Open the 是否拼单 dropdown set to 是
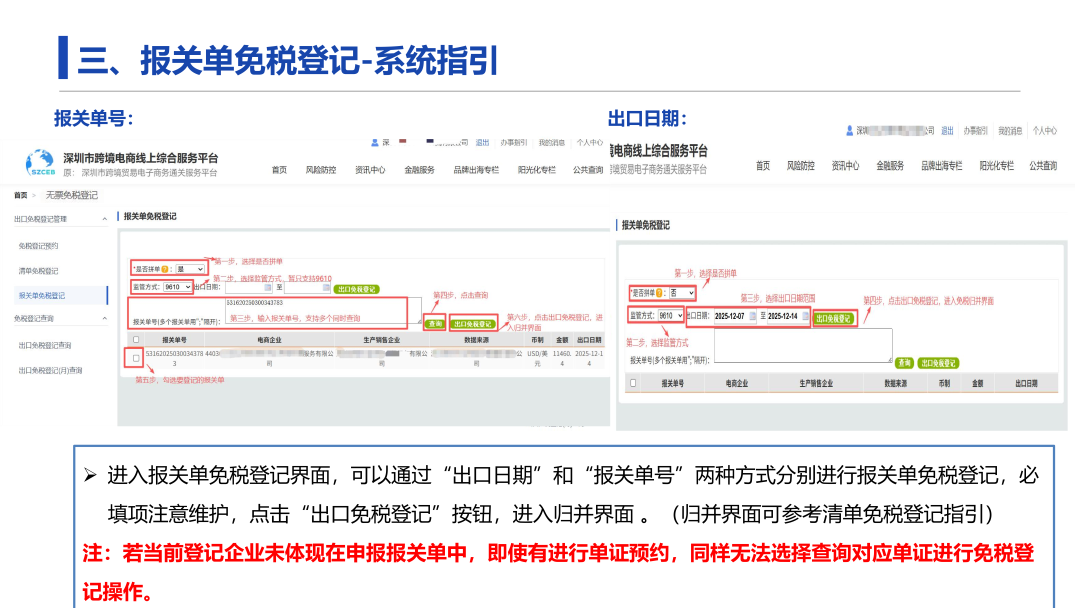The width and height of the screenshot is (1080, 608). point(189,269)
